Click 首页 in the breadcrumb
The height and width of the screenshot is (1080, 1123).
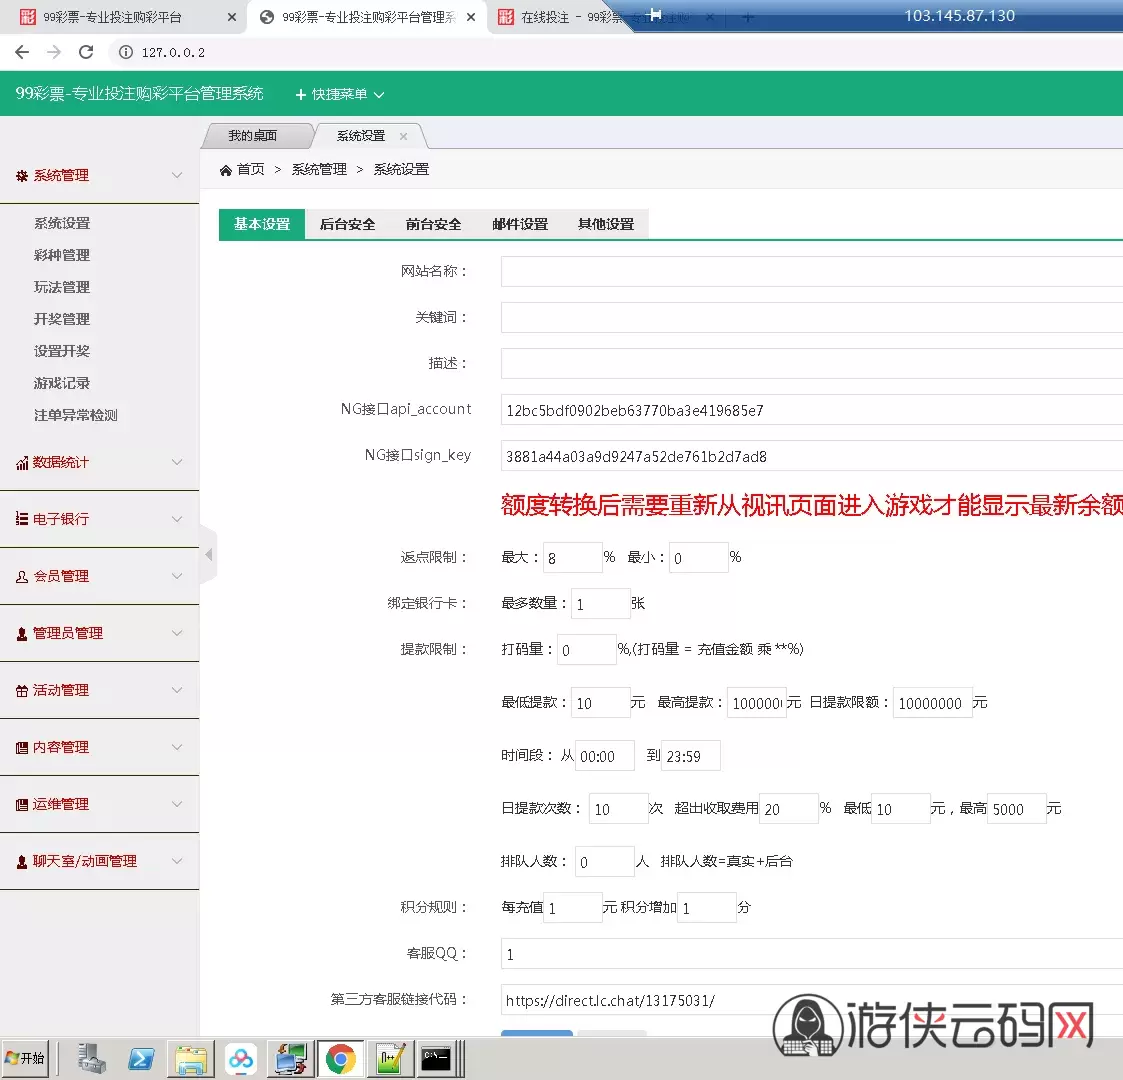tap(251, 170)
